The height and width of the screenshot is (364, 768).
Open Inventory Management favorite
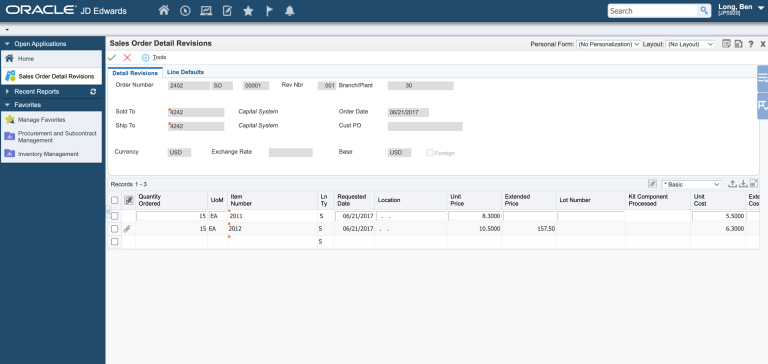[x=48, y=154]
